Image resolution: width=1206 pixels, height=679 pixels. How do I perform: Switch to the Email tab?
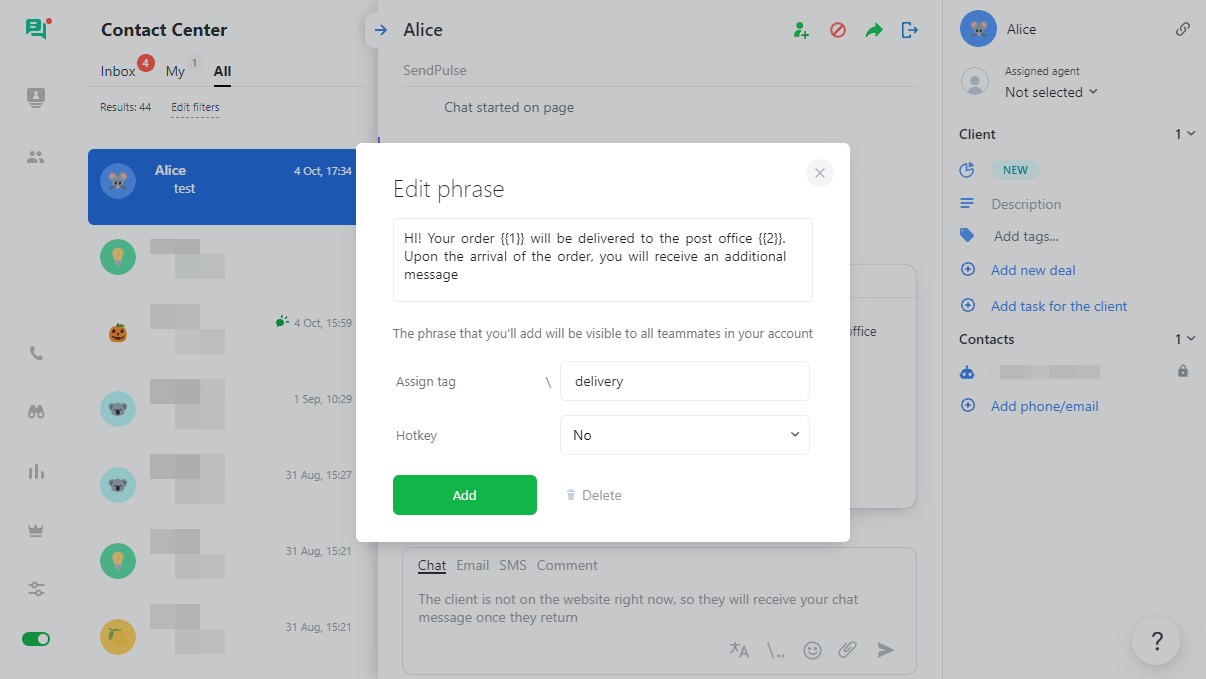tap(472, 565)
